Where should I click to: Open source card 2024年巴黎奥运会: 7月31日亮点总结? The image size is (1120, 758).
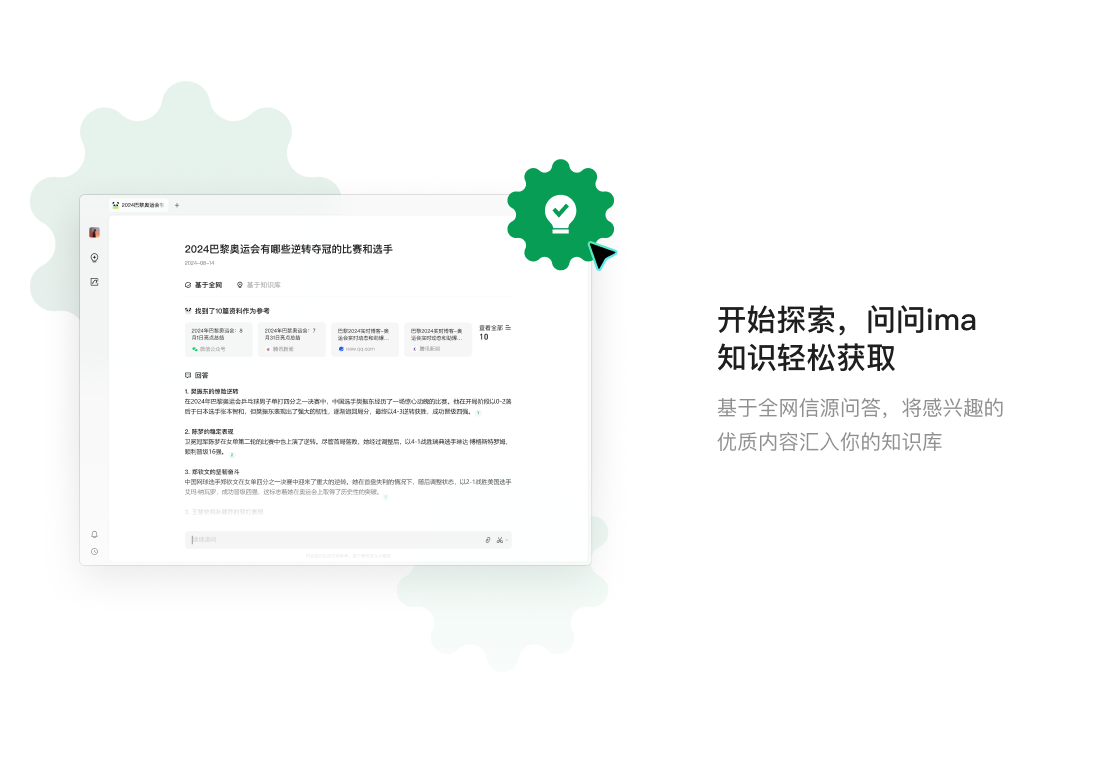click(291, 339)
